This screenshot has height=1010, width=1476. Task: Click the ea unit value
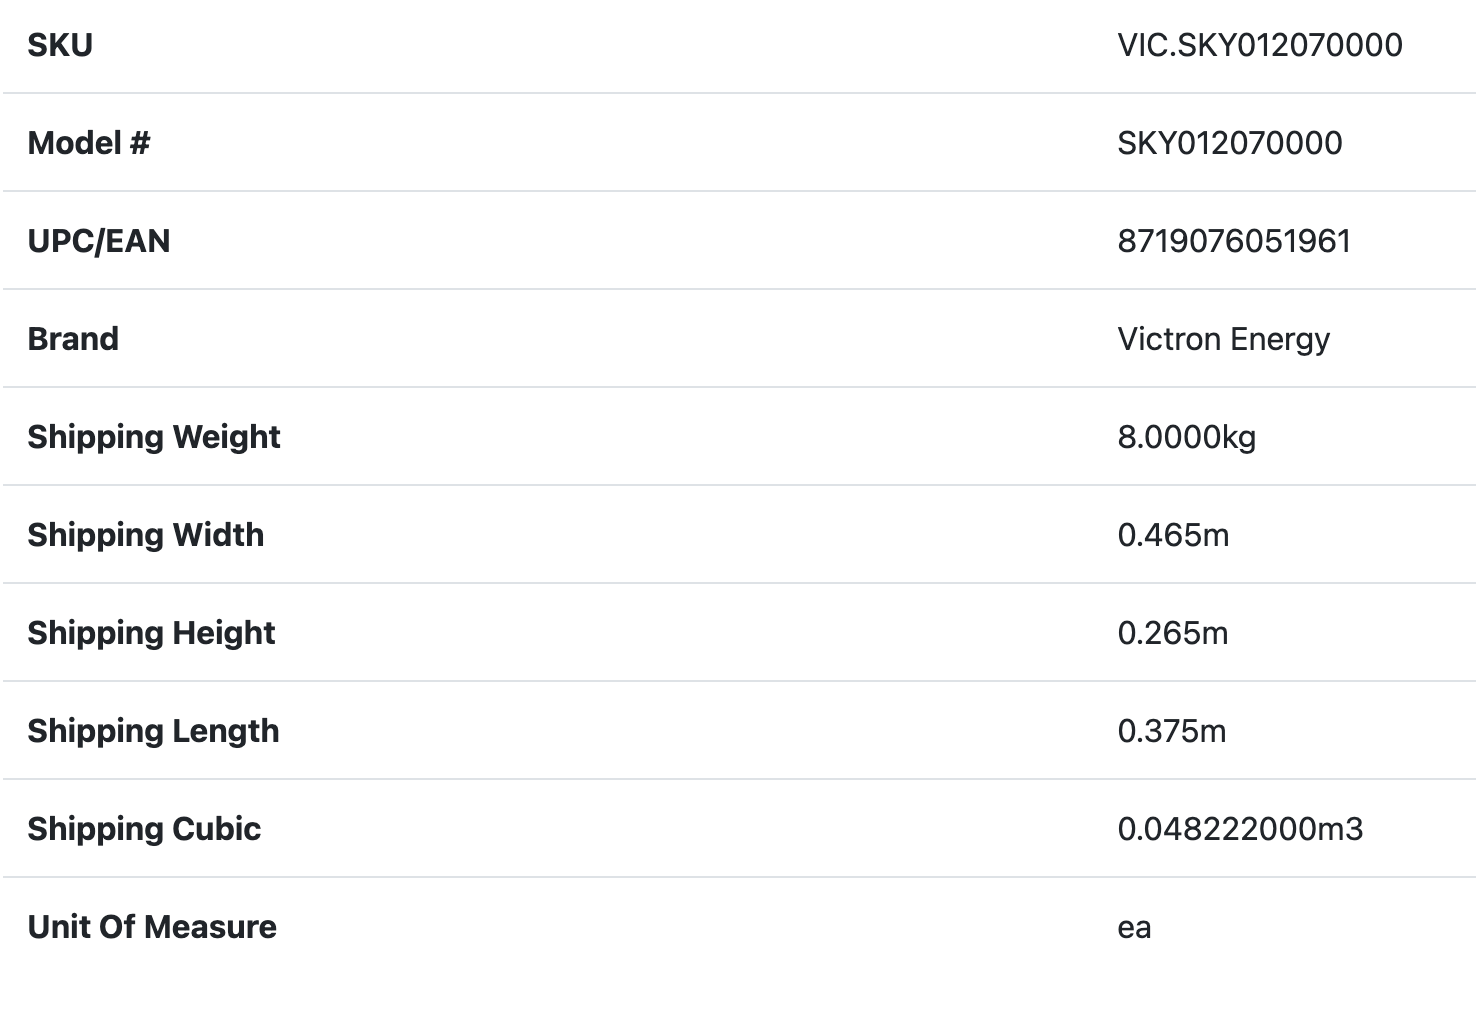pyautogui.click(x=1134, y=928)
